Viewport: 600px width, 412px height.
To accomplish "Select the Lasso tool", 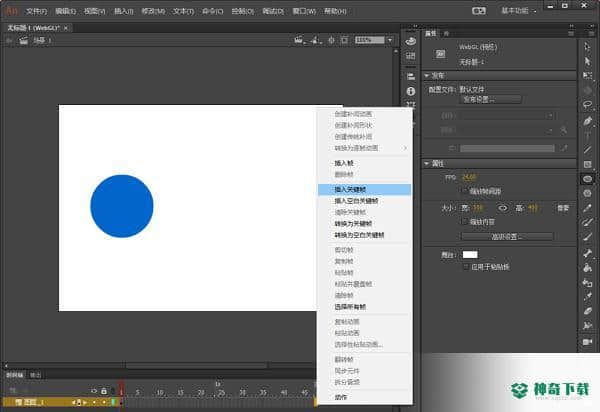I will 587,105.
